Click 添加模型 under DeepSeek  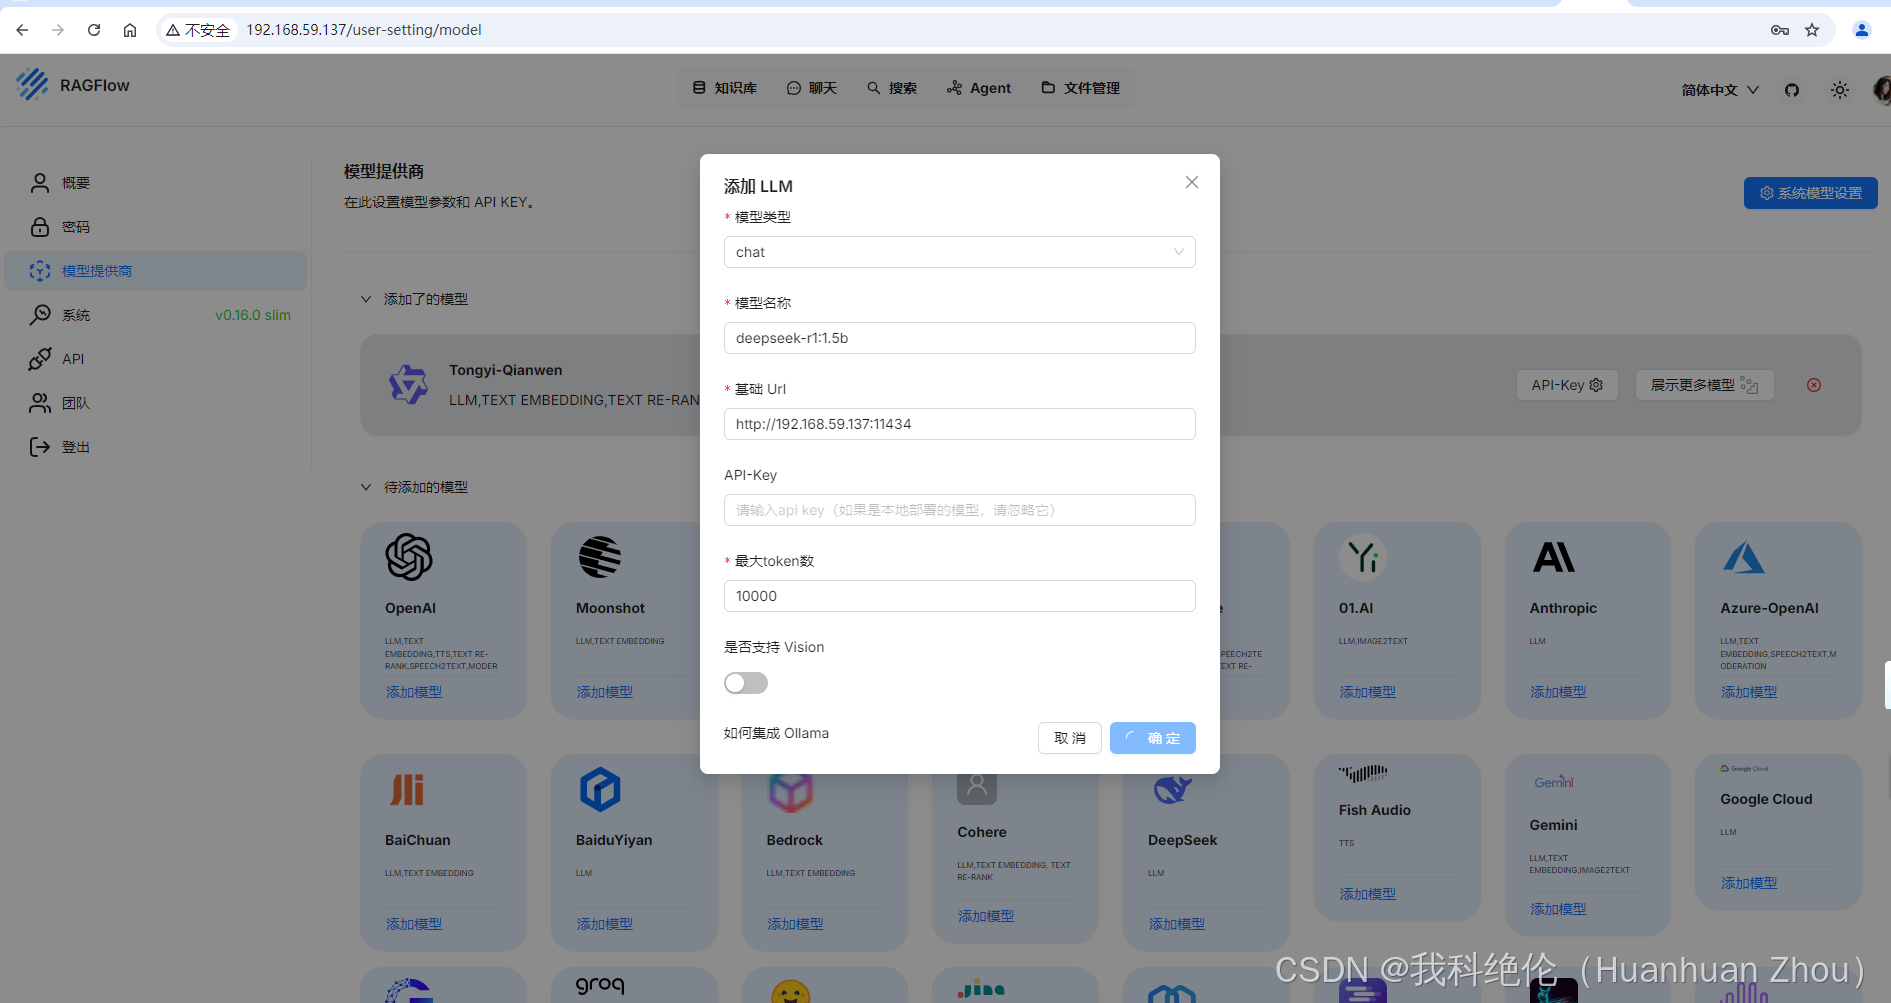click(1177, 924)
